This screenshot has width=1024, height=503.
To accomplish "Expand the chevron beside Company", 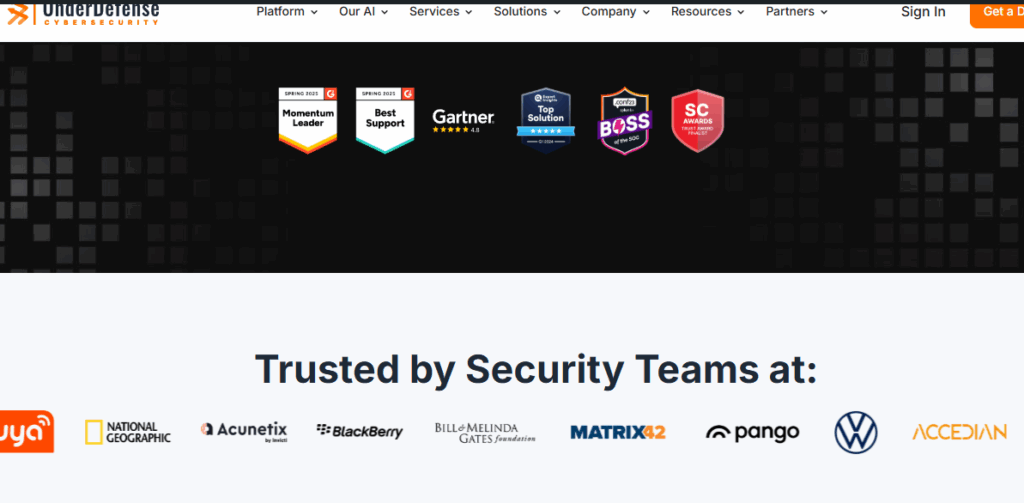I will [646, 12].
